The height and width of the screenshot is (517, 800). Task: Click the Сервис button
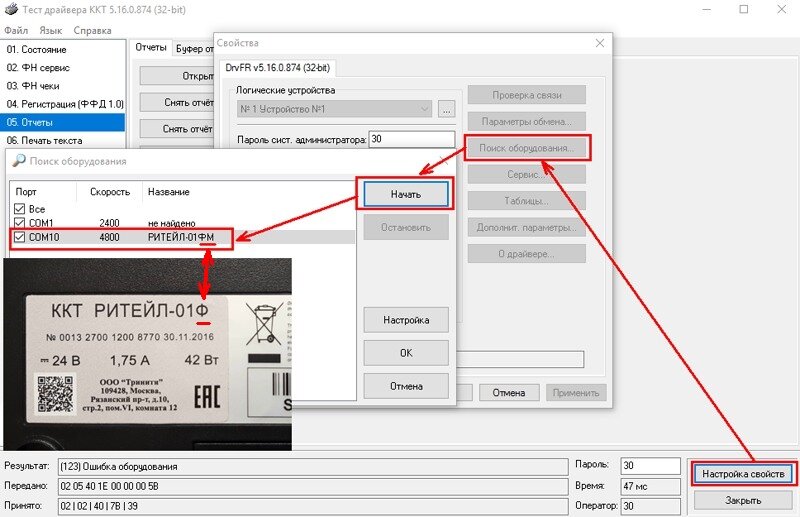(527, 175)
